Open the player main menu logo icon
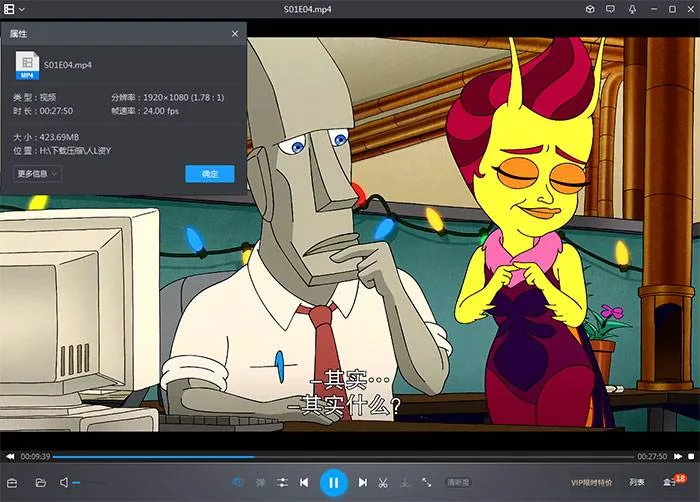 [9, 9]
